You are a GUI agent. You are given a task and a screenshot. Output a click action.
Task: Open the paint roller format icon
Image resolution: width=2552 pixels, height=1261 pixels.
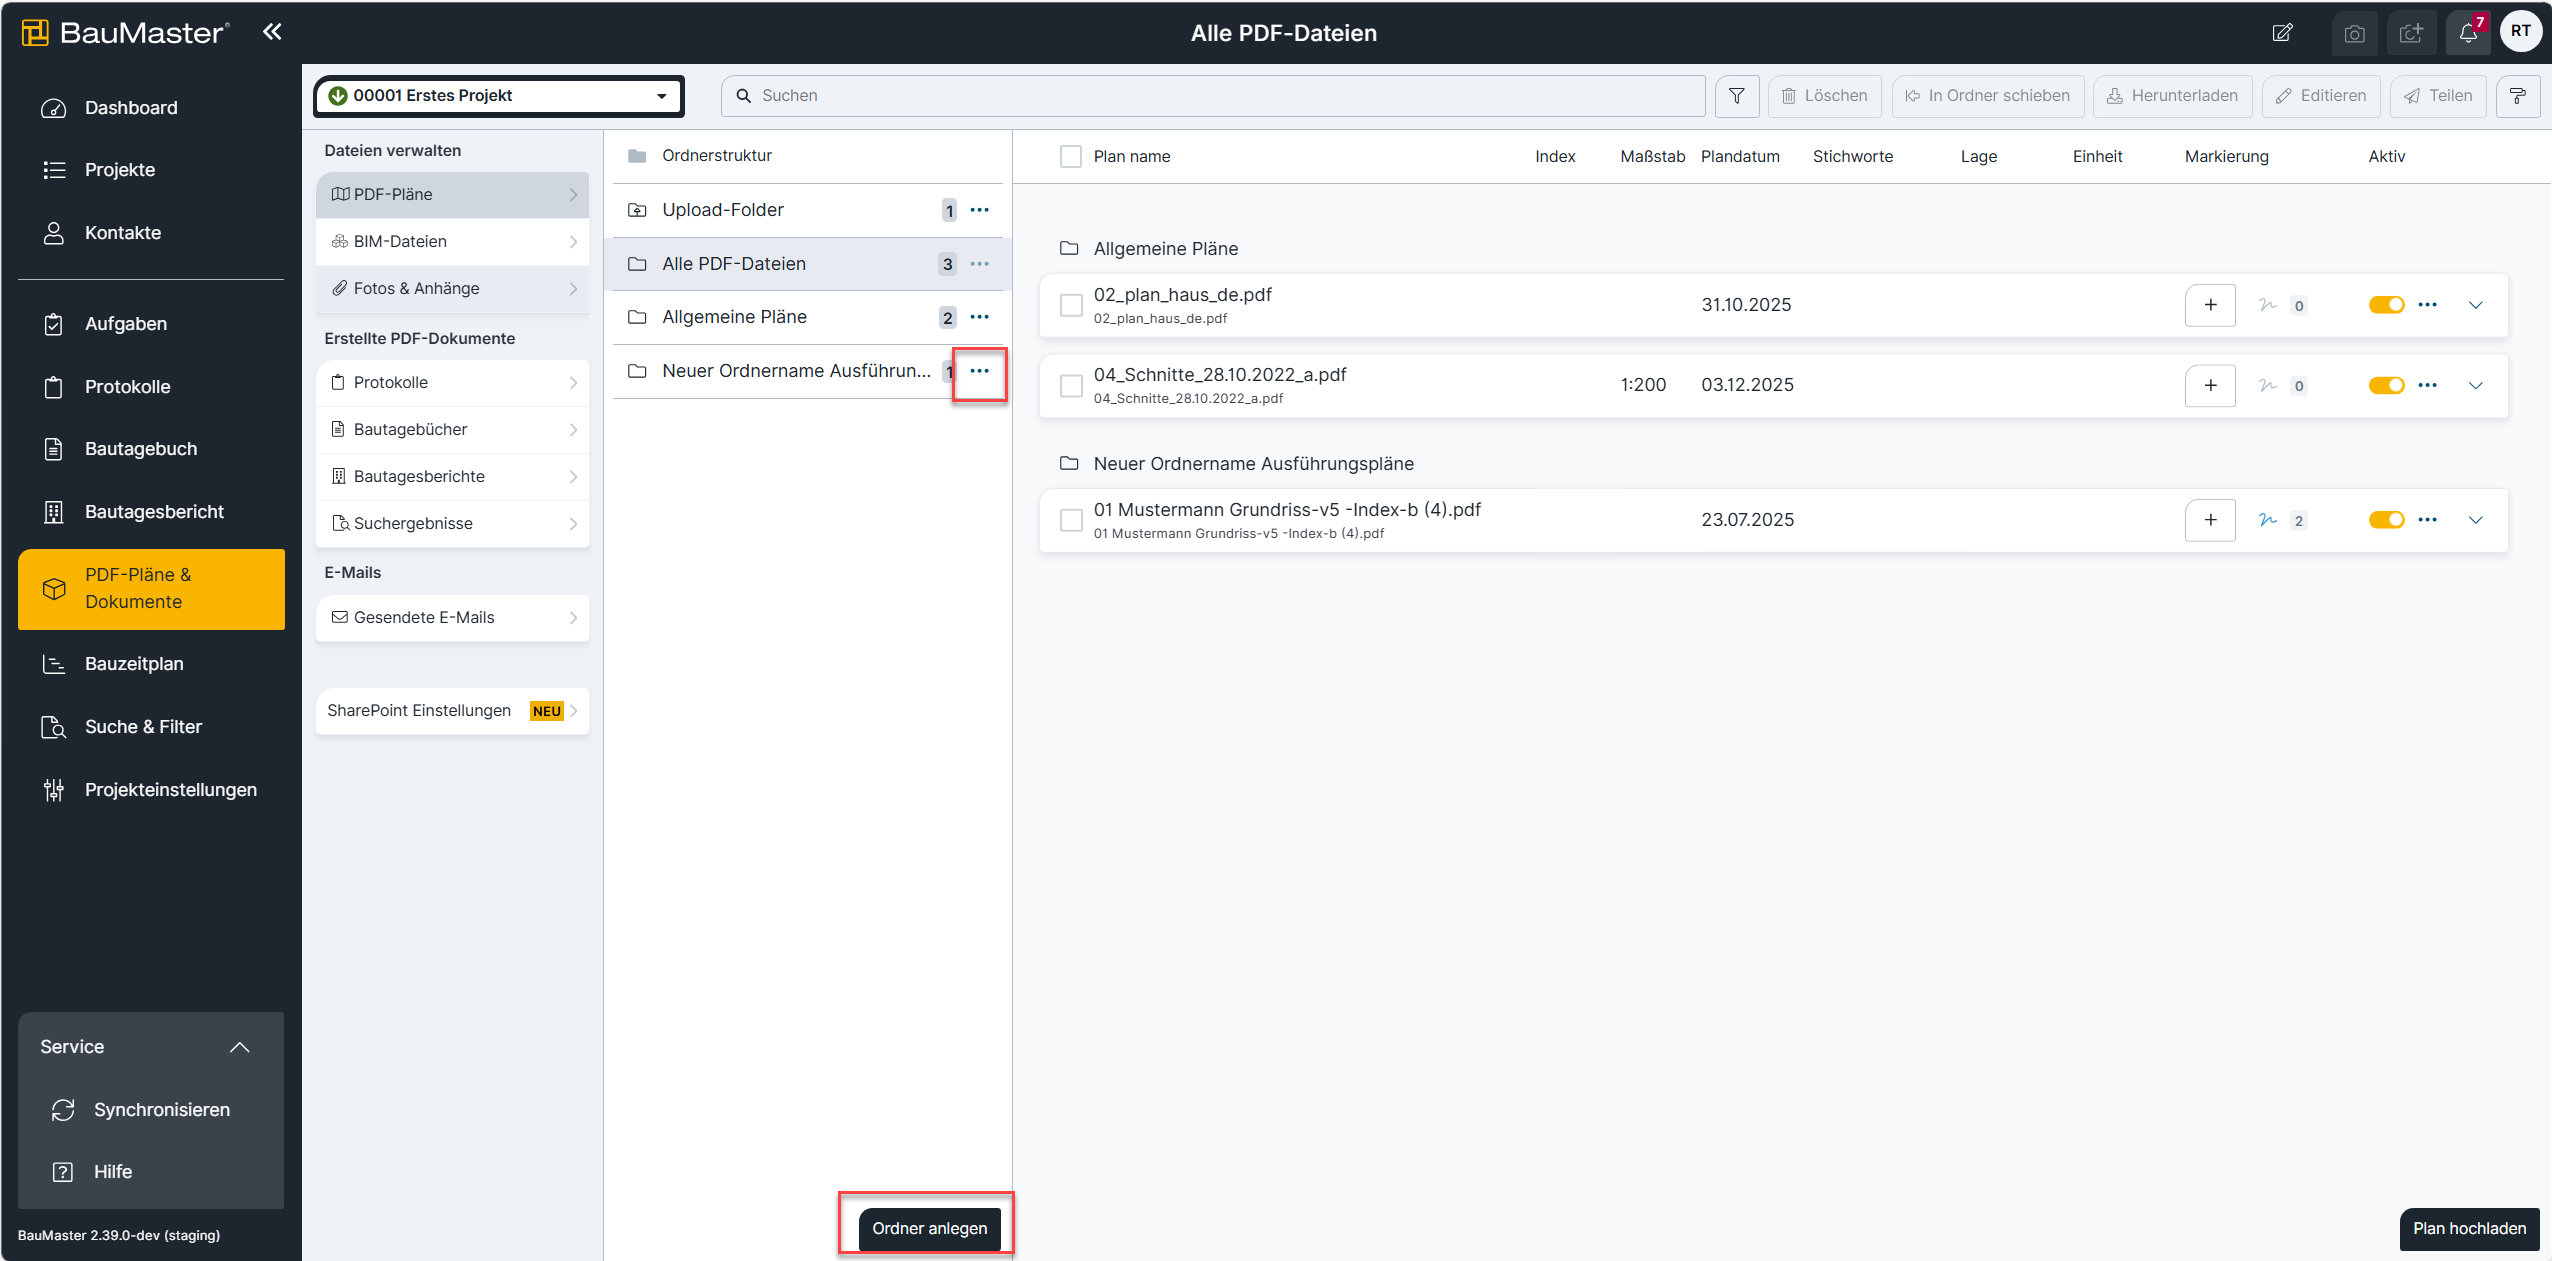(2517, 96)
